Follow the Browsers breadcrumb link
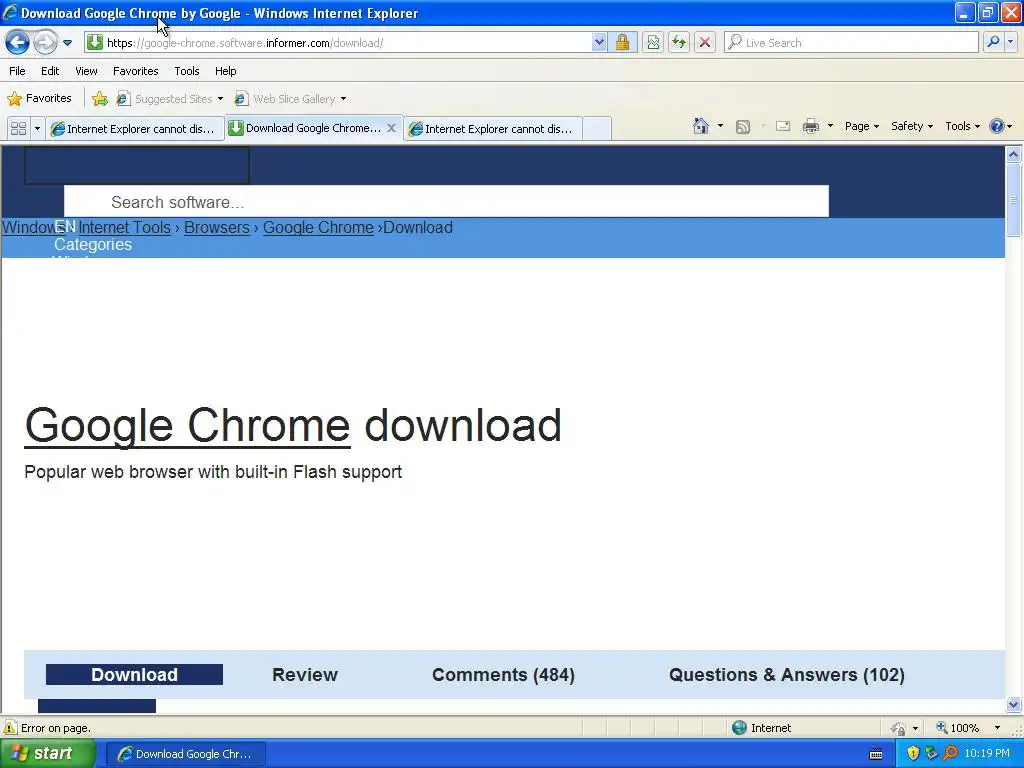Viewport: 1024px width, 768px height. point(217,227)
